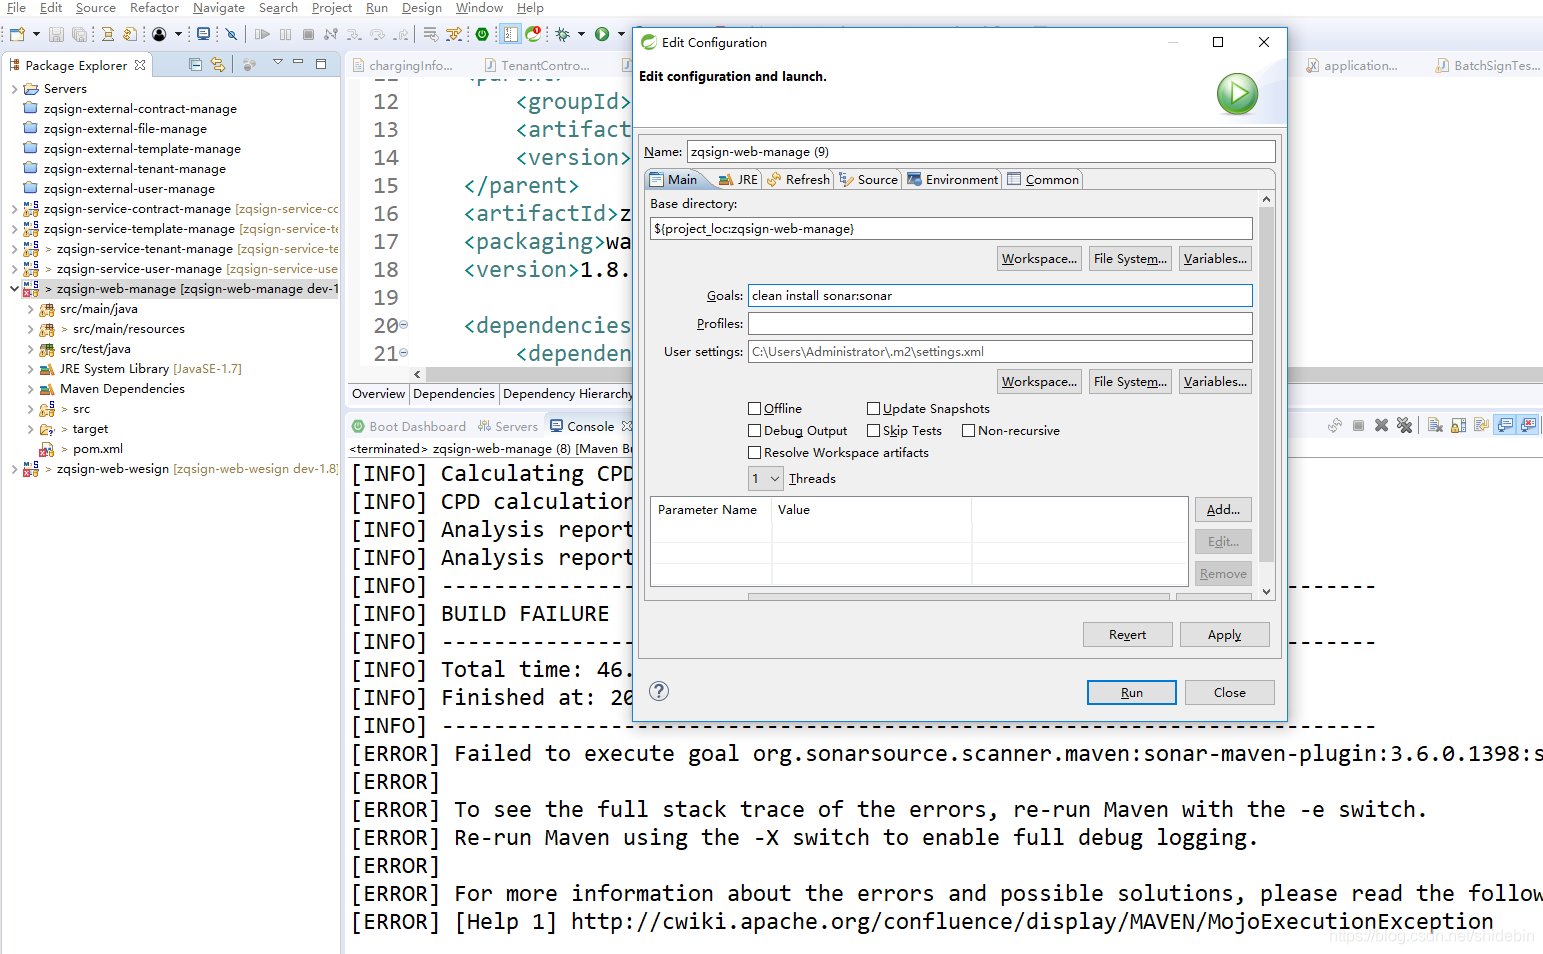This screenshot has width=1543, height=954.
Task: Collapse the zqsign-web-manage project node
Action: coord(14,289)
